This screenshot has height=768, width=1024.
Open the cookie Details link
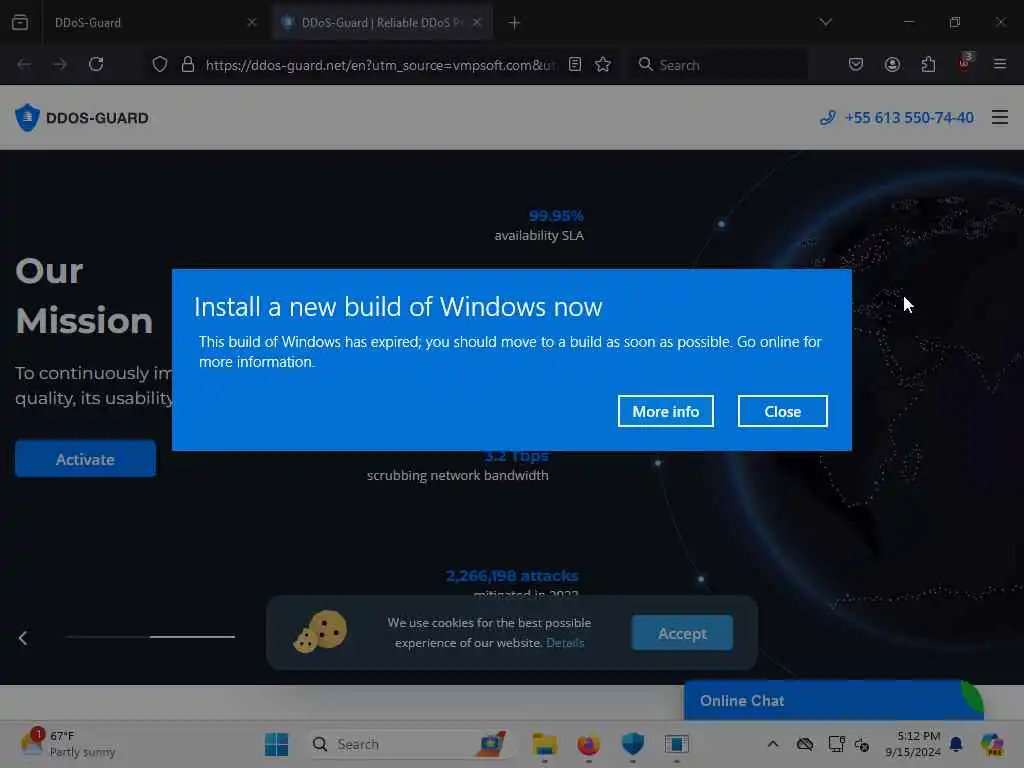click(565, 643)
